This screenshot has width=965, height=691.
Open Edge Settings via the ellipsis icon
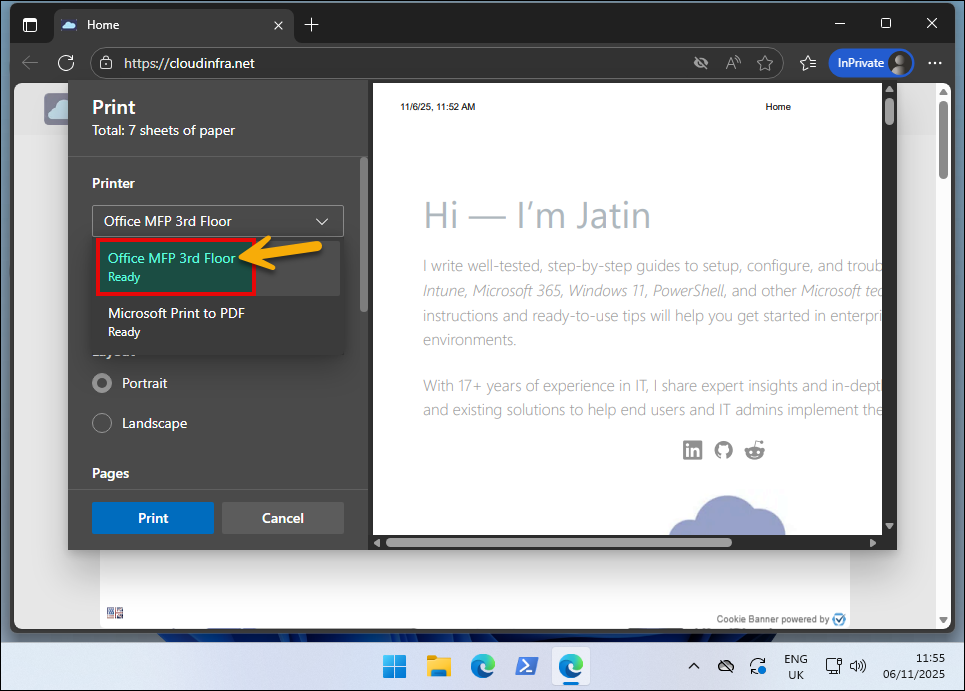[935, 62]
